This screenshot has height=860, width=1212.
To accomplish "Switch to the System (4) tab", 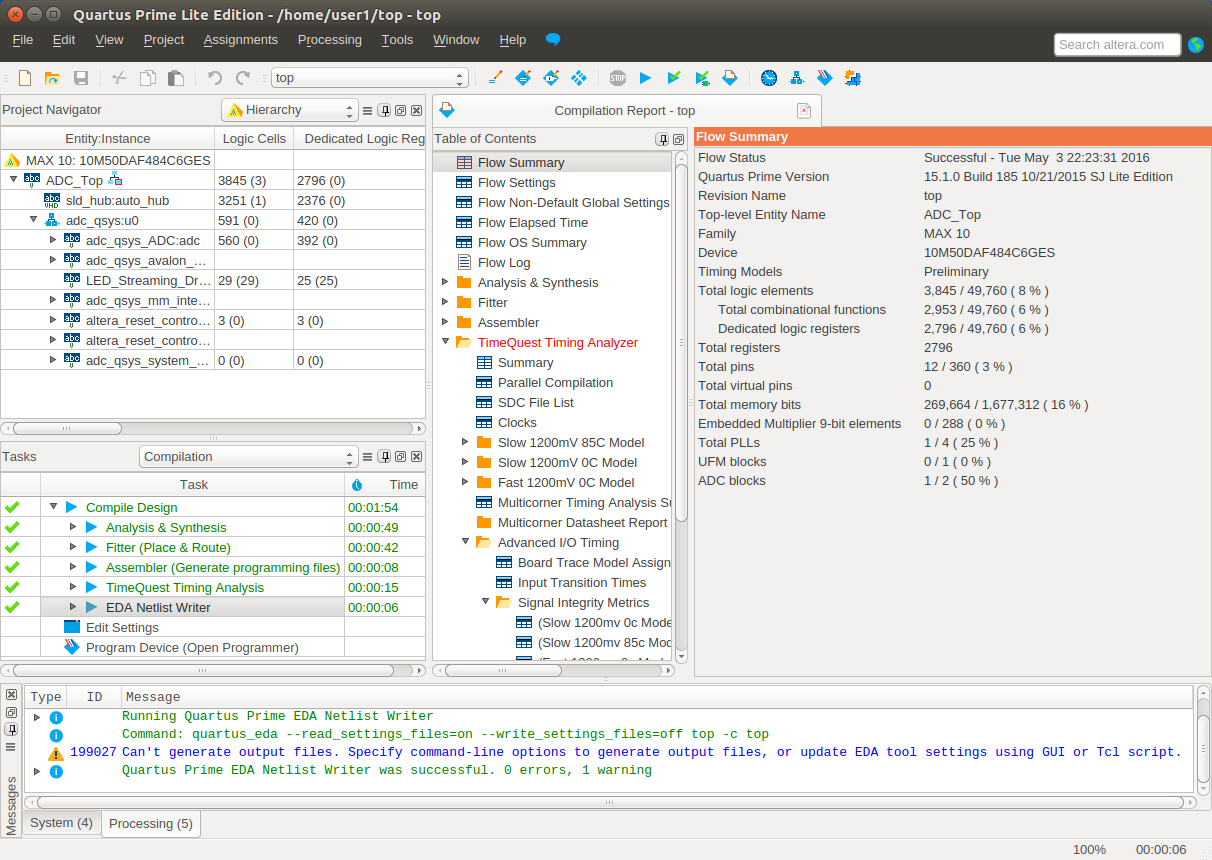I will pos(61,823).
